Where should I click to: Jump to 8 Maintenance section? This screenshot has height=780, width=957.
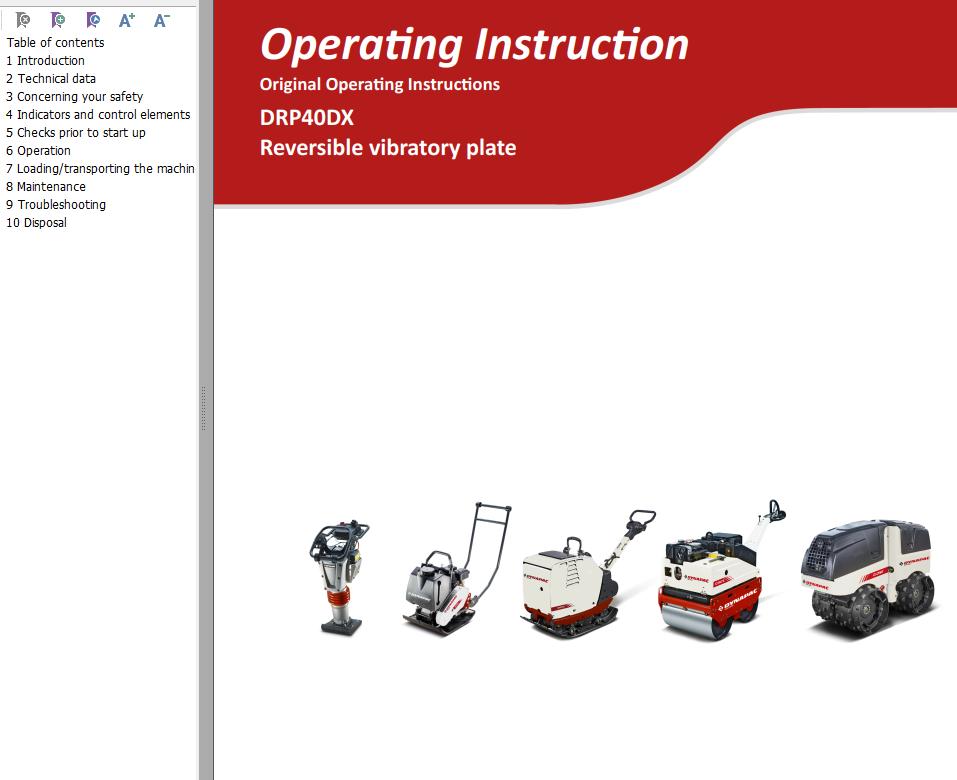(46, 187)
